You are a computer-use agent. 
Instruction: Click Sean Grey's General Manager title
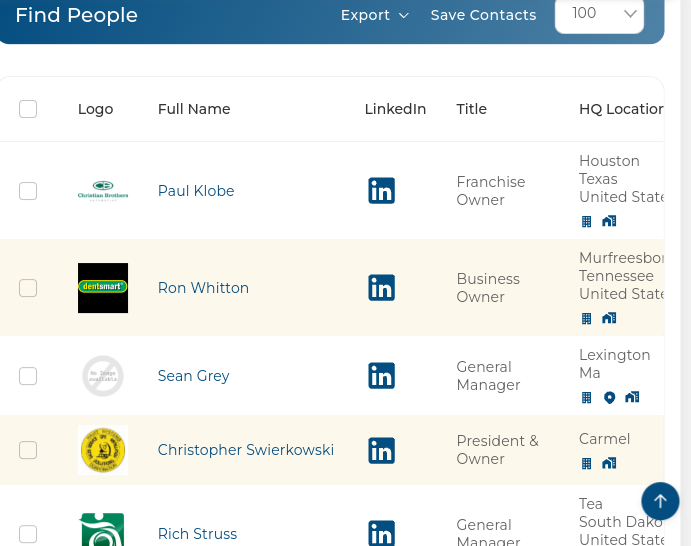(x=488, y=376)
